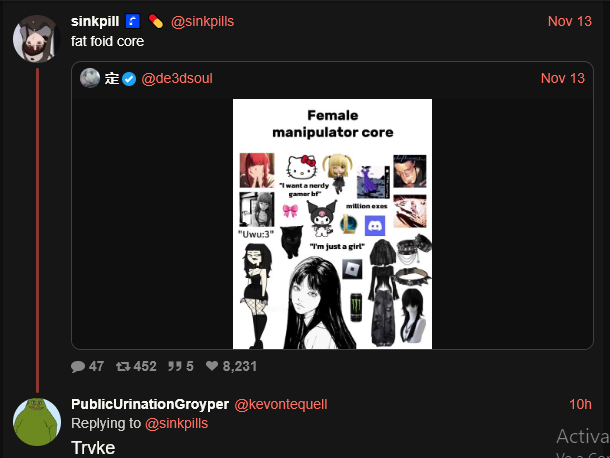
Task: Click the quote marks icon showing 5 quotes
Action: click(175, 366)
